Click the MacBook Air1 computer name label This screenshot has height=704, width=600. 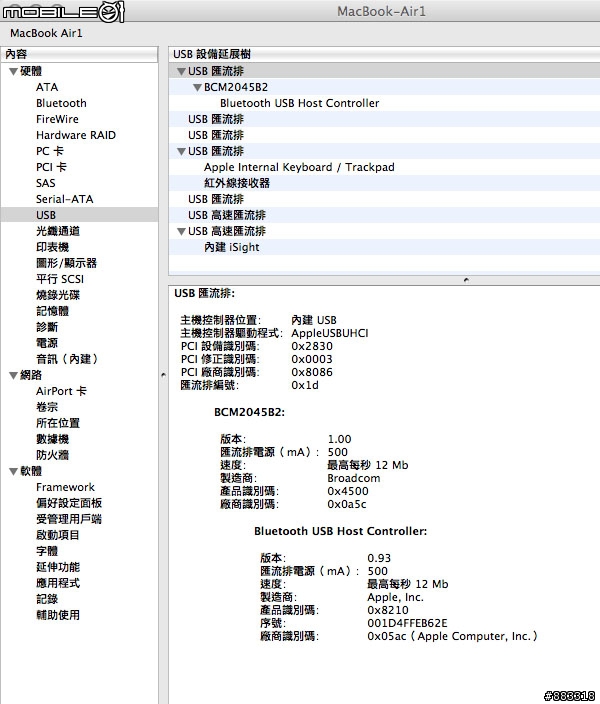click(x=46, y=33)
